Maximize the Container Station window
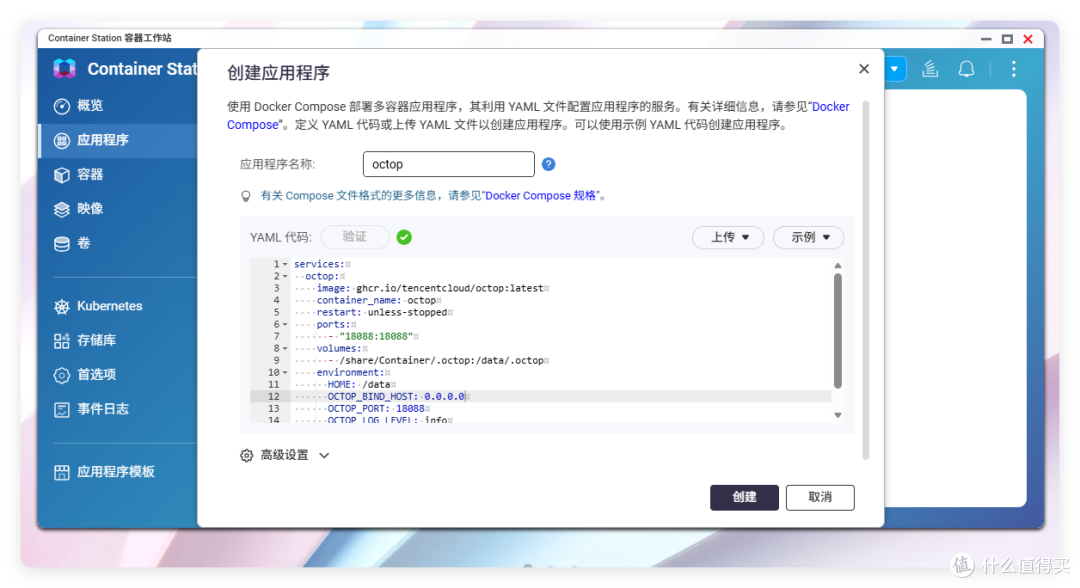Screen dimensions: 1080x588 (x=1007, y=39)
